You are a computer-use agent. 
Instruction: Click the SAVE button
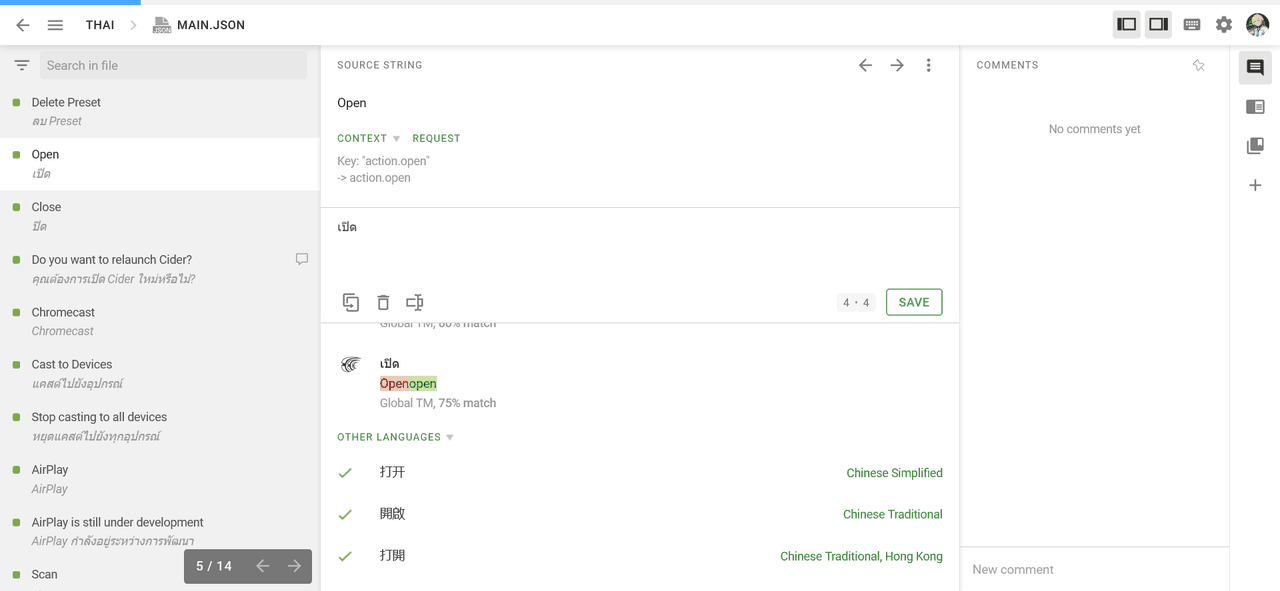coord(914,302)
